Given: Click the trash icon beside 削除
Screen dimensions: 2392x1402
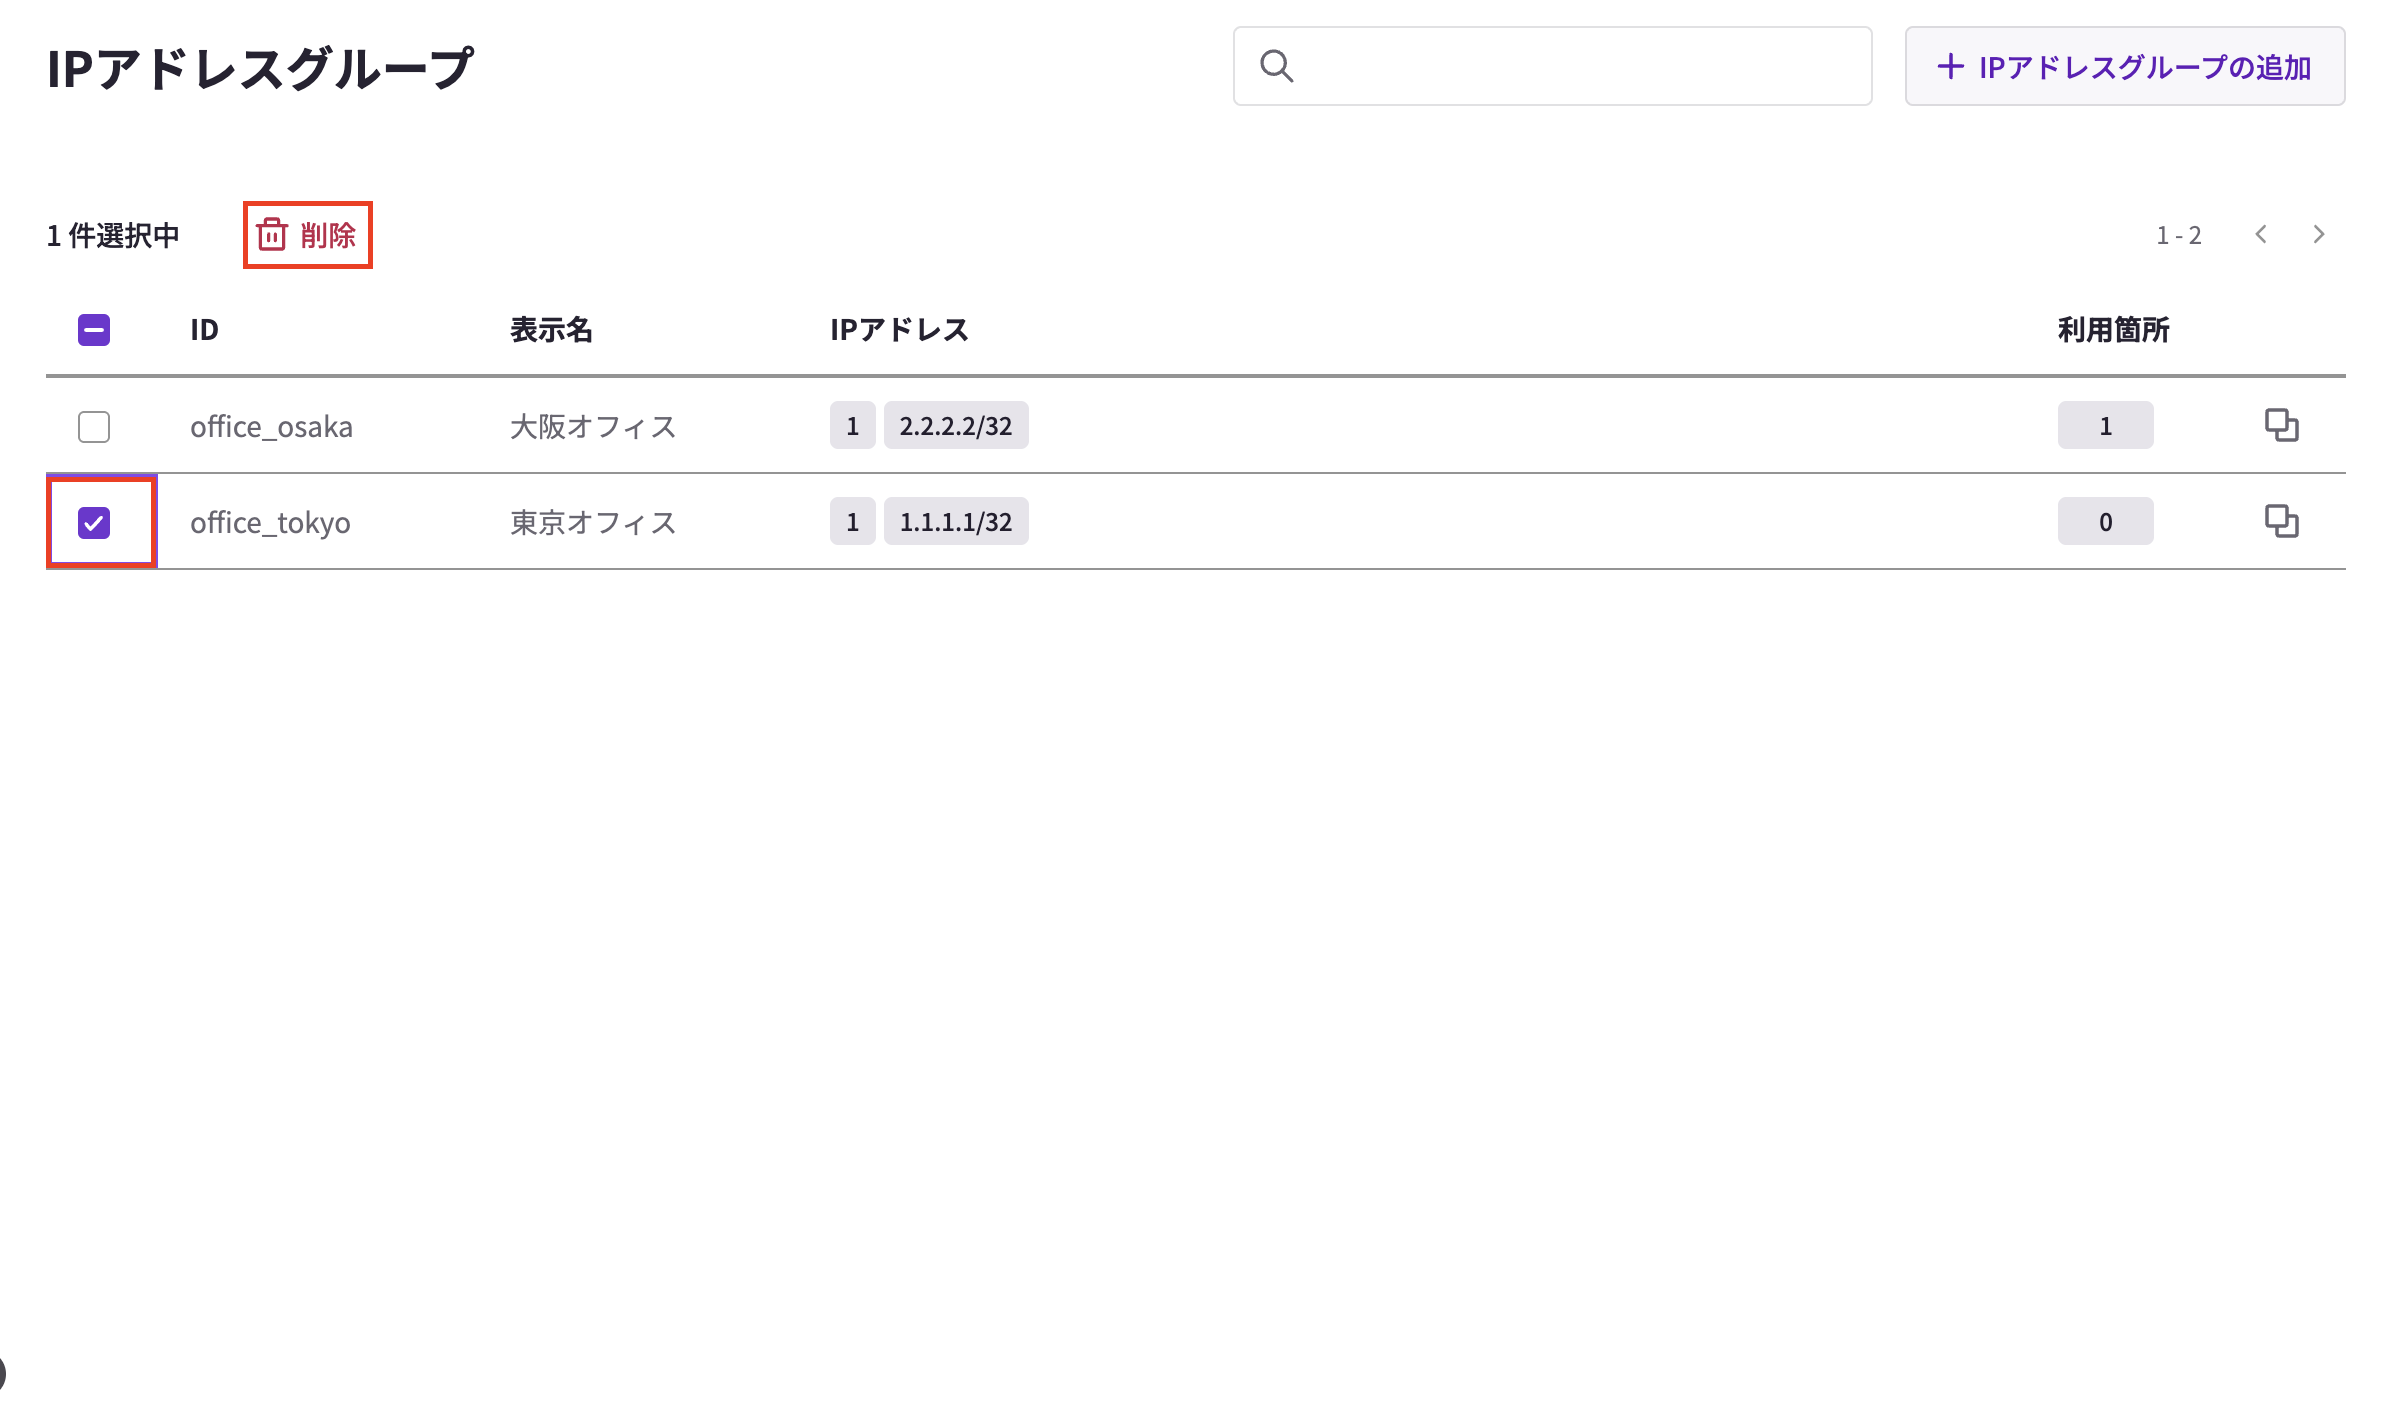Looking at the screenshot, I should tap(272, 235).
